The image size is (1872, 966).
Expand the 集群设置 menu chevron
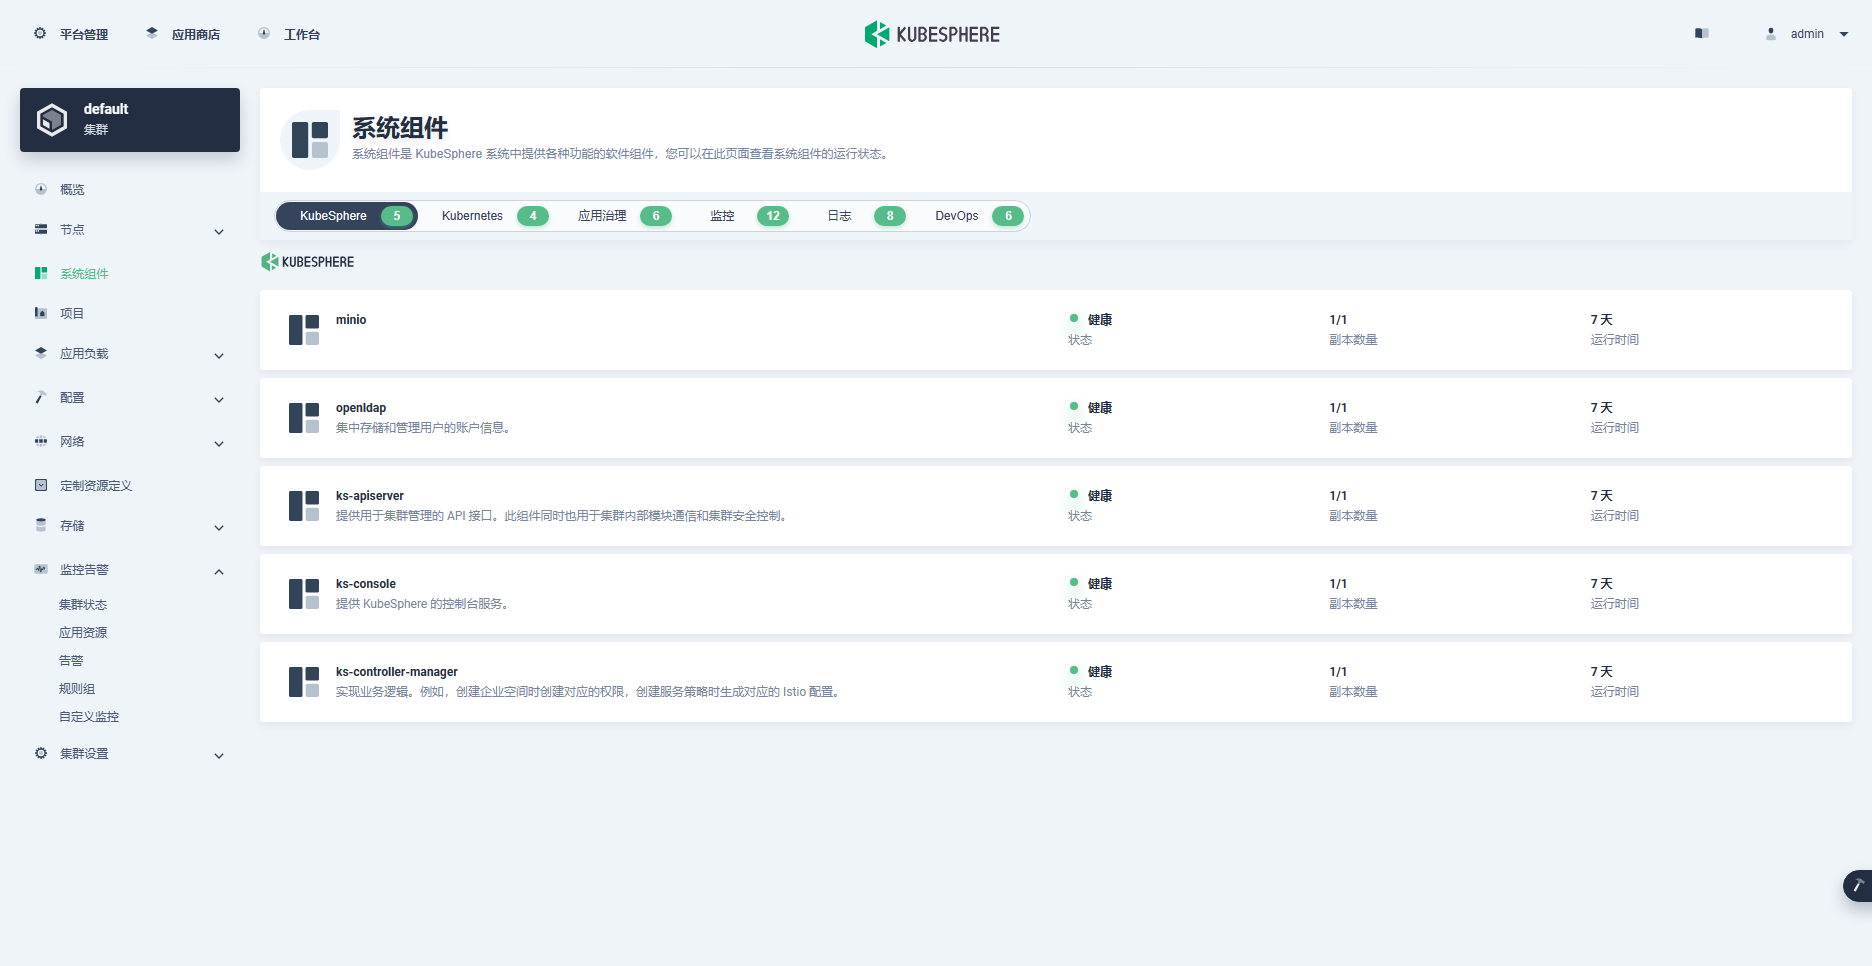[x=219, y=756]
